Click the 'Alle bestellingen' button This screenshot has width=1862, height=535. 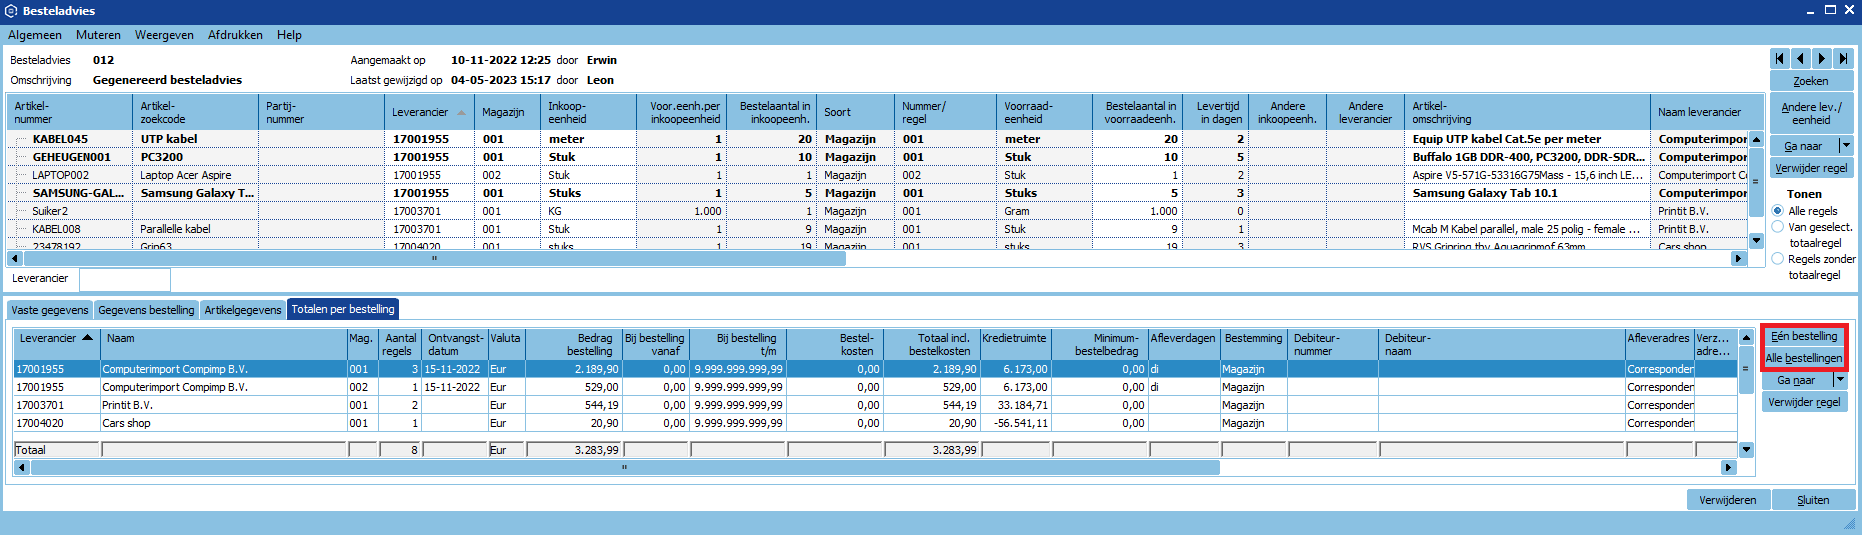(1803, 358)
